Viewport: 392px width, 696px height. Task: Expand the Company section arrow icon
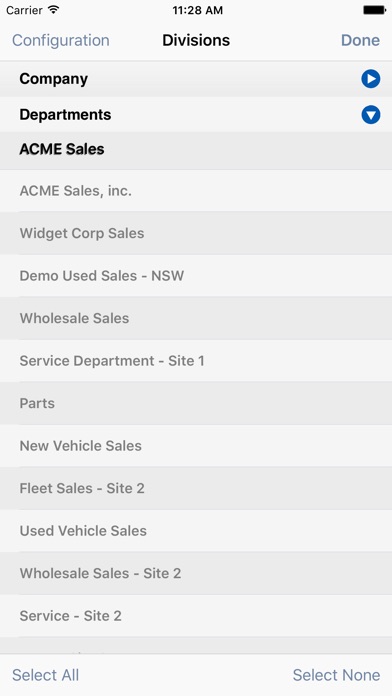370,79
